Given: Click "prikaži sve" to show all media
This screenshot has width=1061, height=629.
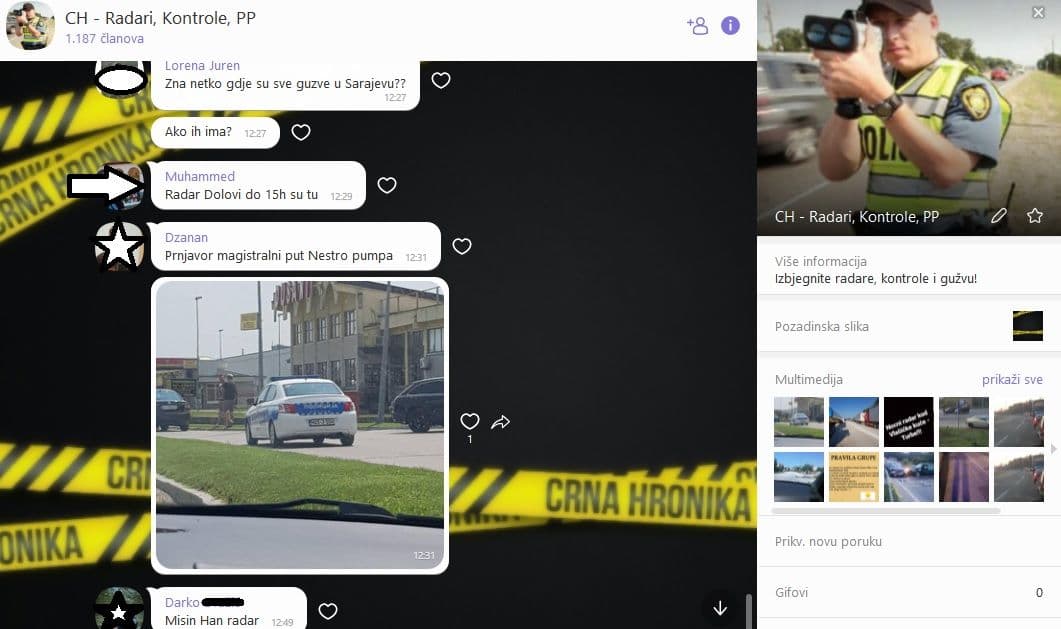Looking at the screenshot, I should [x=1012, y=380].
